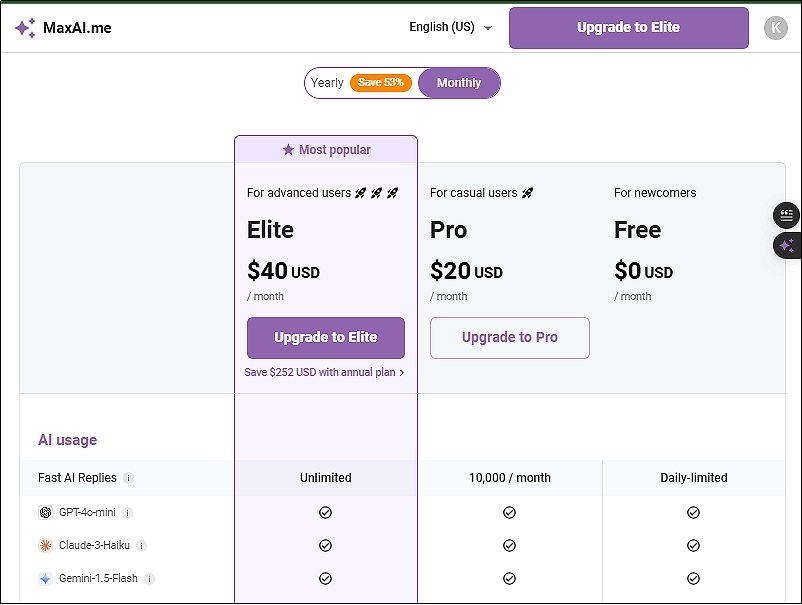
Task: Click the Claude-3-Haiku starburst icon
Action: click(44, 545)
